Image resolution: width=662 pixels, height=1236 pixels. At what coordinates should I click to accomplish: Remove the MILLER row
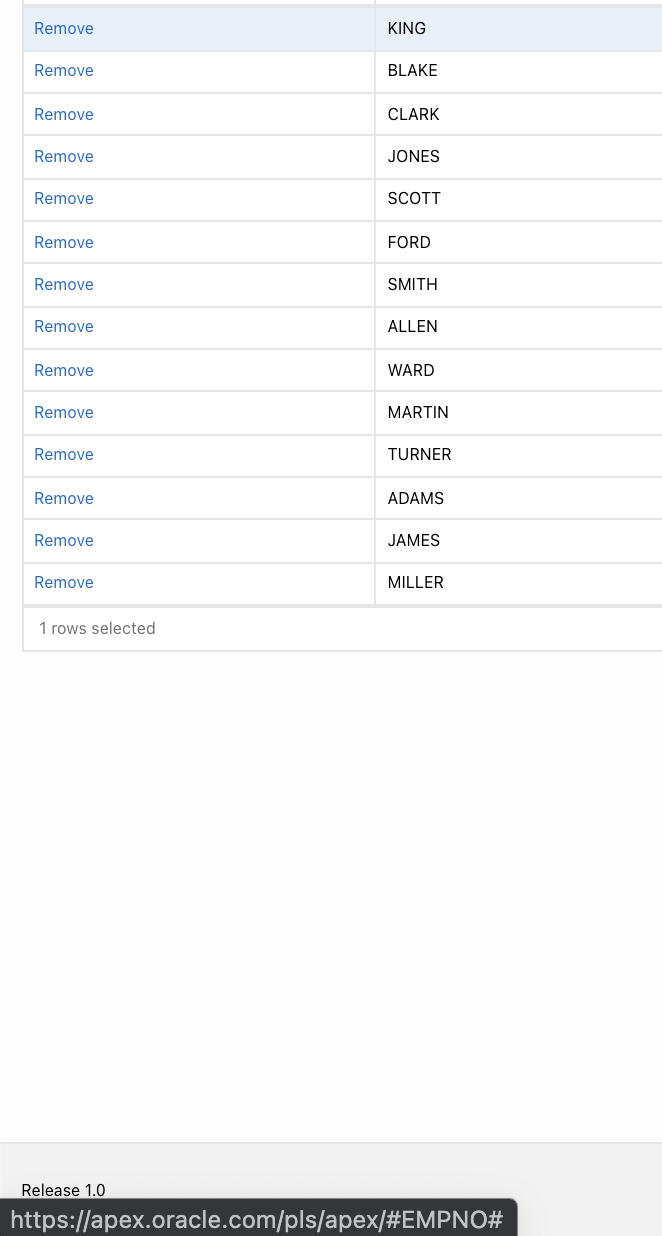pyautogui.click(x=64, y=582)
